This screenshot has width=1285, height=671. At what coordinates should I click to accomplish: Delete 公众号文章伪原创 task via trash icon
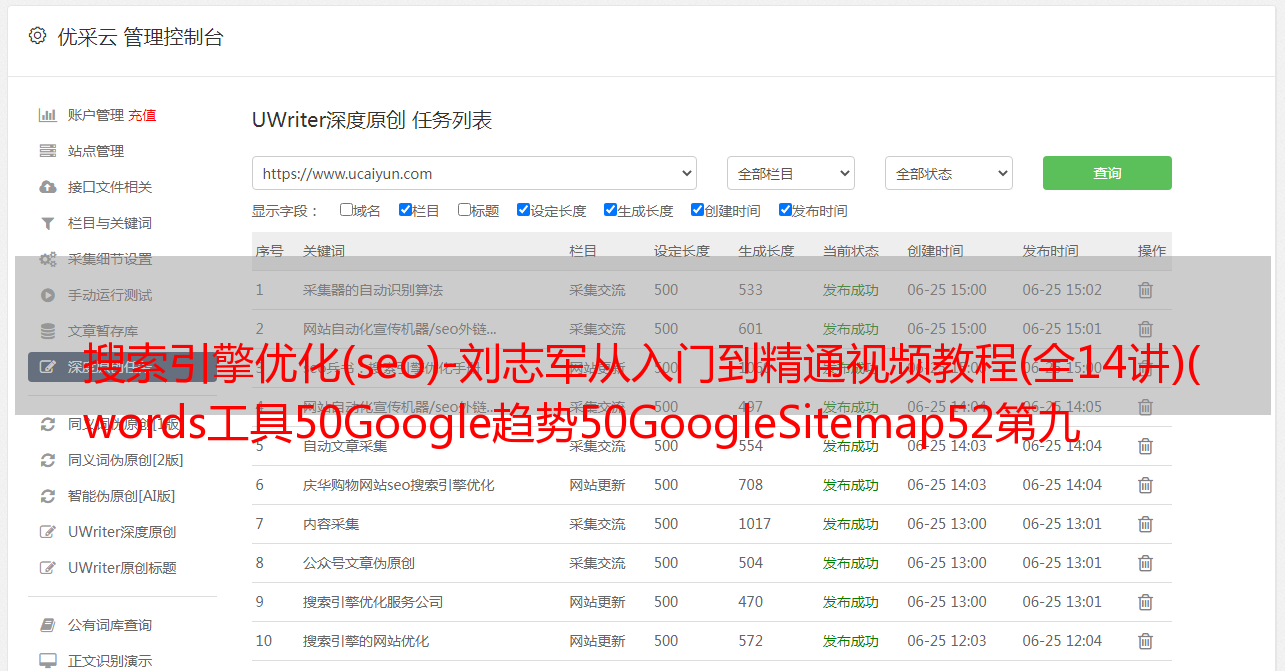point(1146,563)
